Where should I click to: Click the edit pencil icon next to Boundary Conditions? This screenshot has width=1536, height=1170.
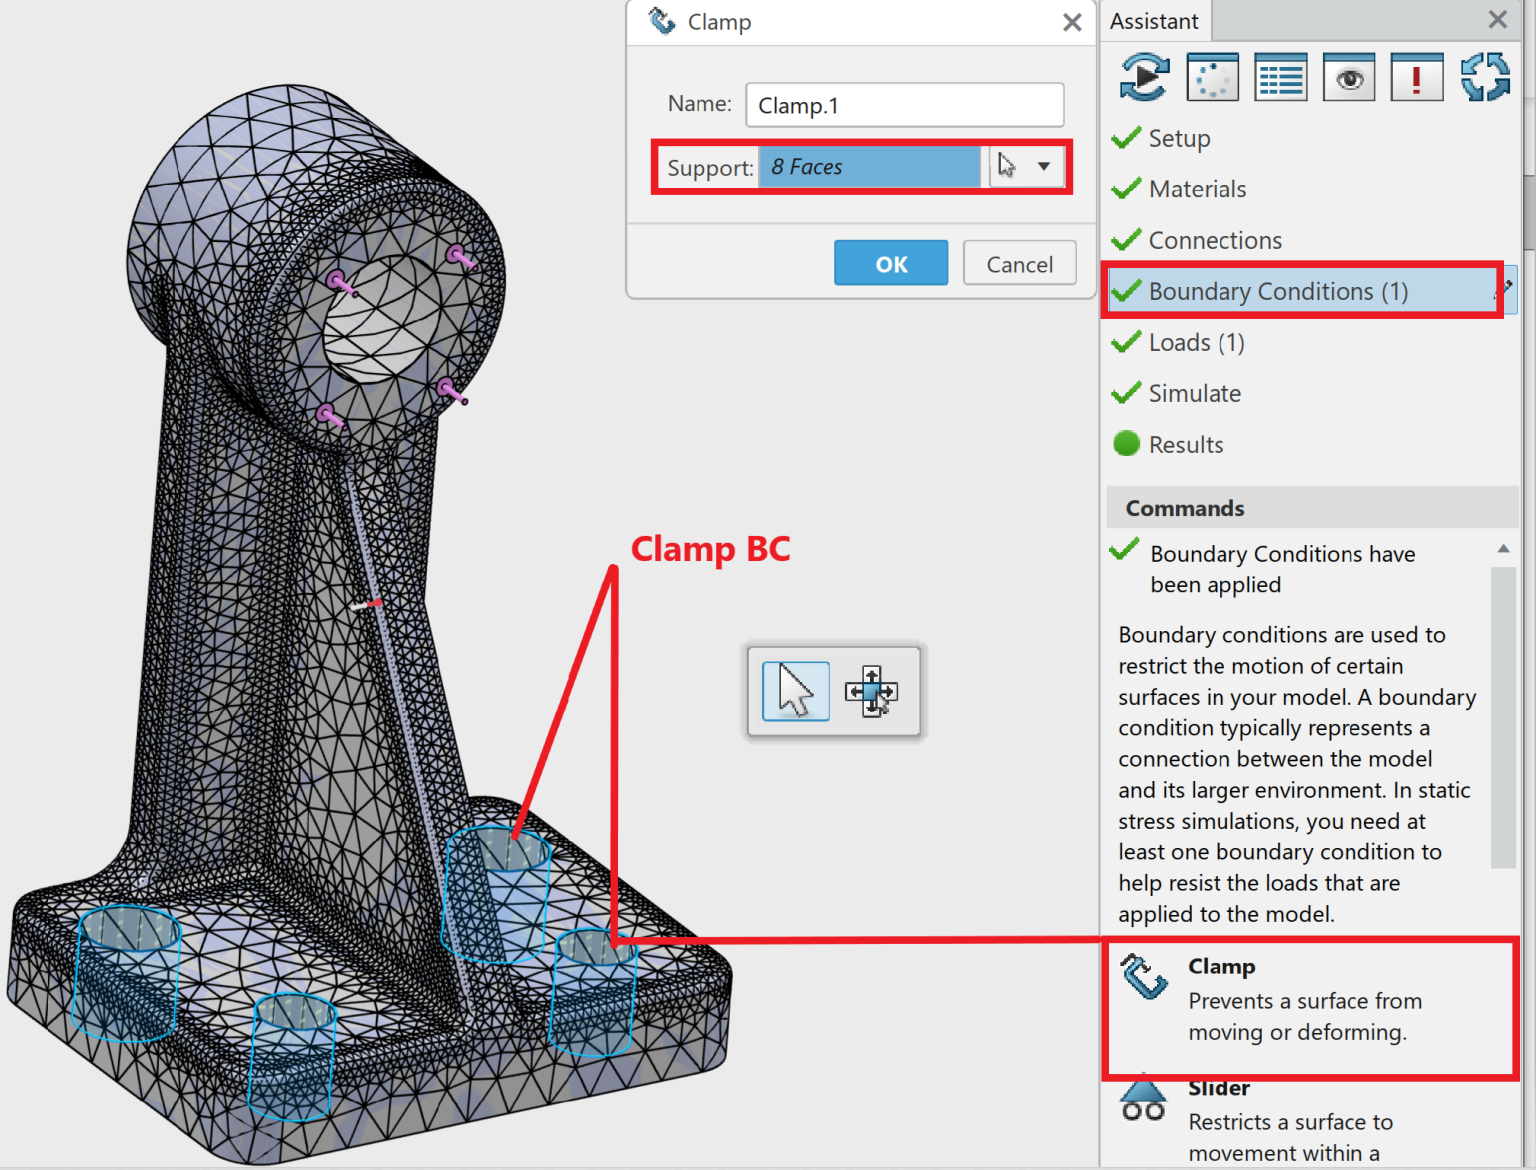1503,289
